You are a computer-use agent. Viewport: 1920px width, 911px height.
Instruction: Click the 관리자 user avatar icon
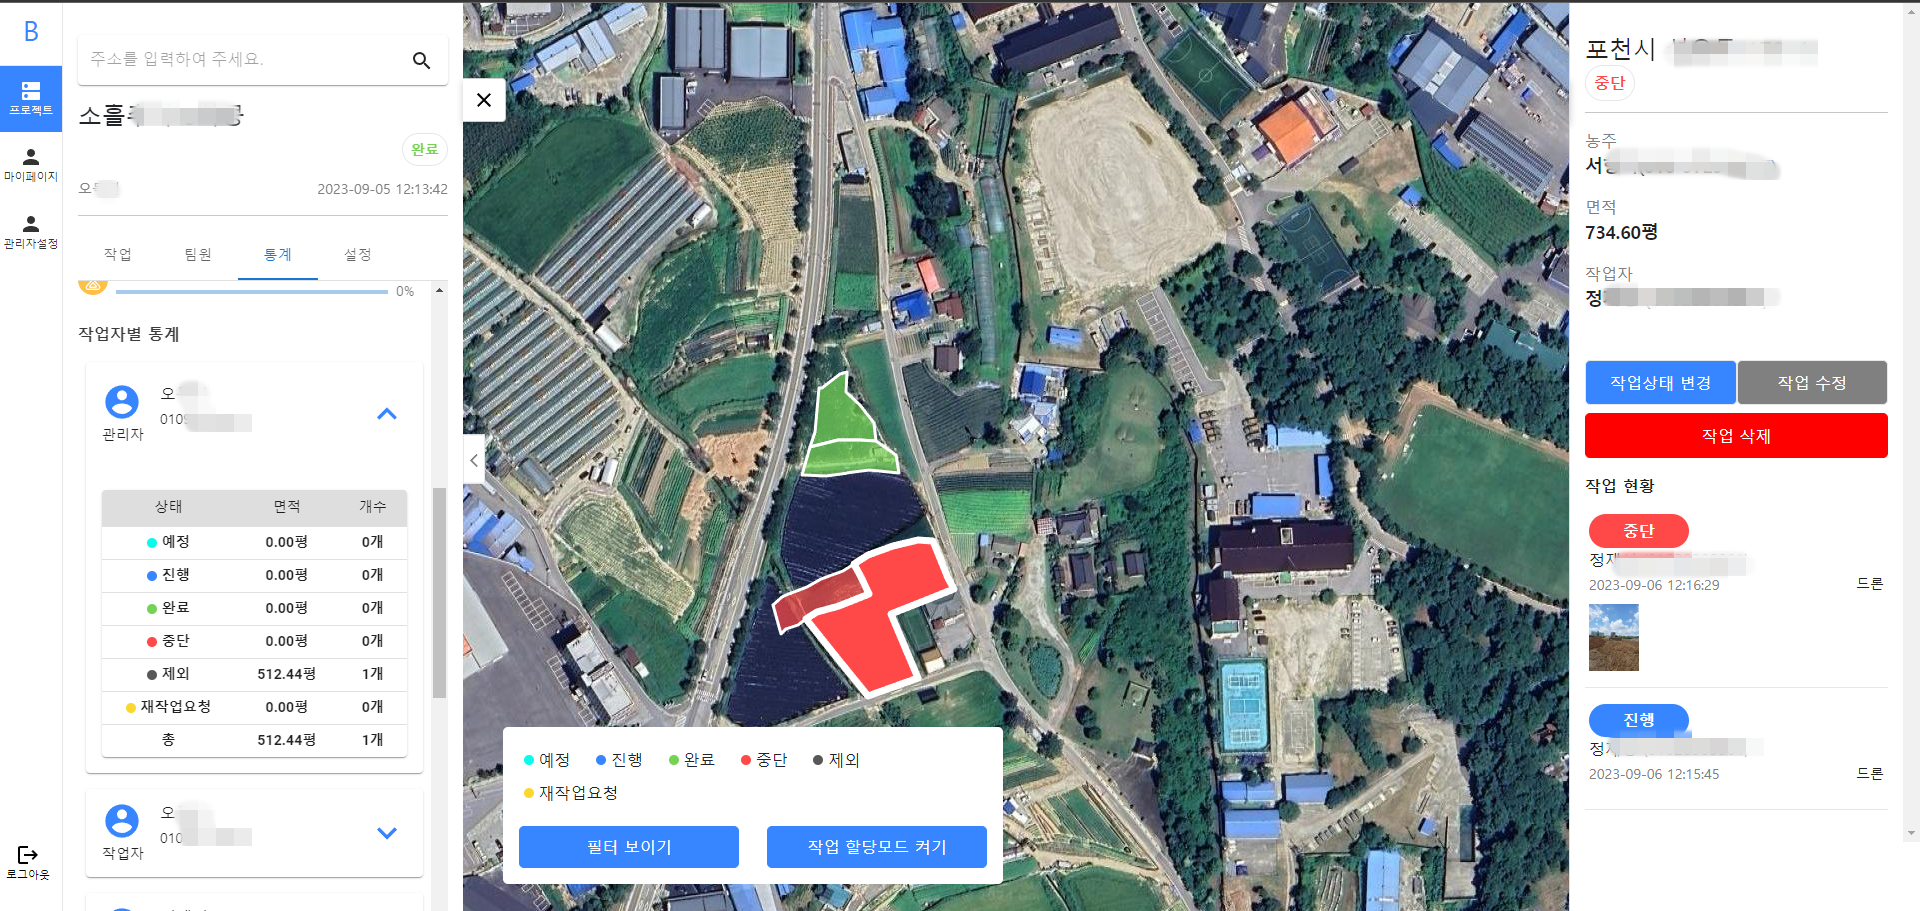(x=122, y=402)
